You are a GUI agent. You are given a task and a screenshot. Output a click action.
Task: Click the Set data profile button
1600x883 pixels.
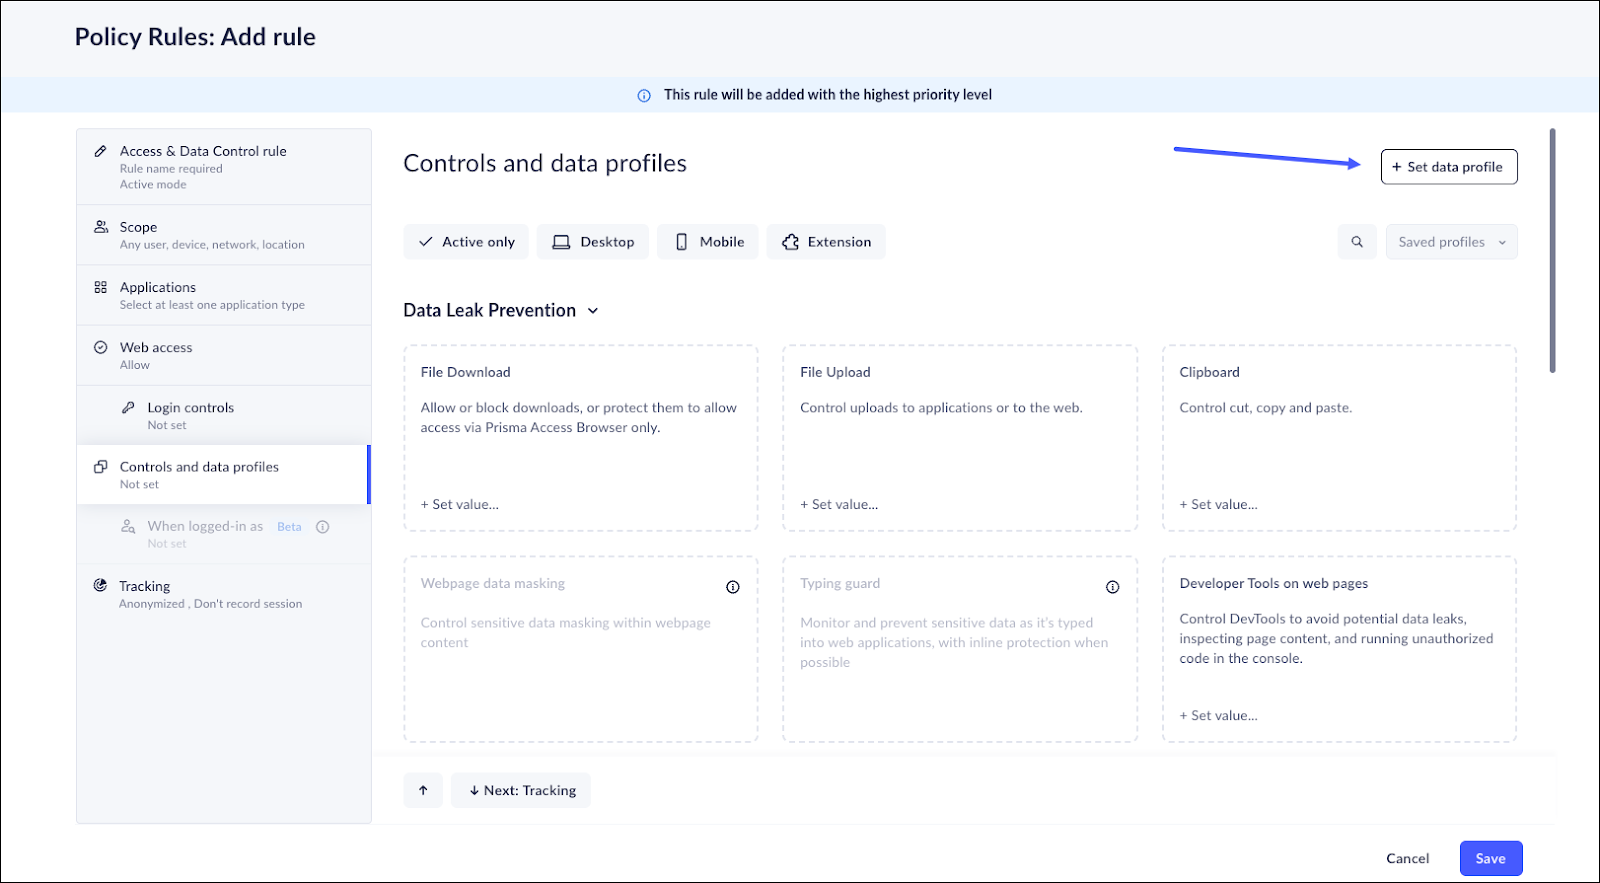coord(1449,167)
